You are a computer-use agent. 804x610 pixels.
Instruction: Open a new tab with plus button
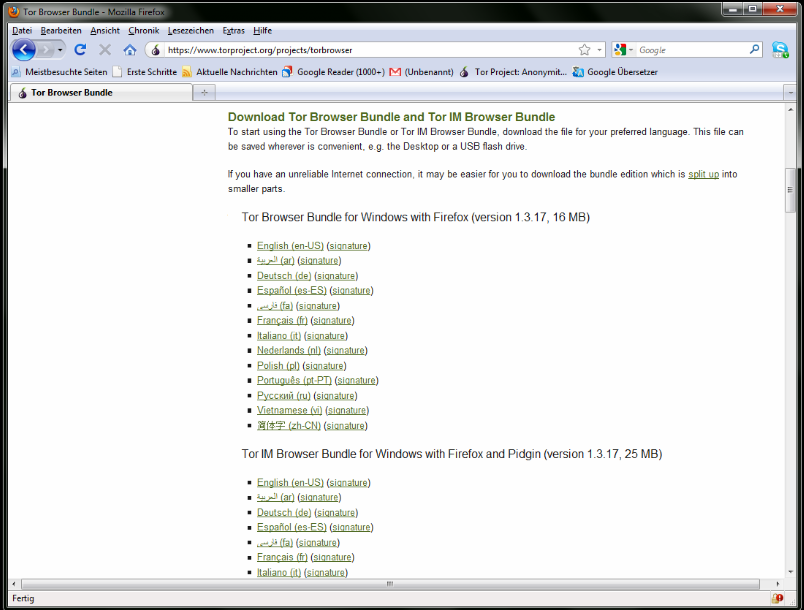(204, 93)
